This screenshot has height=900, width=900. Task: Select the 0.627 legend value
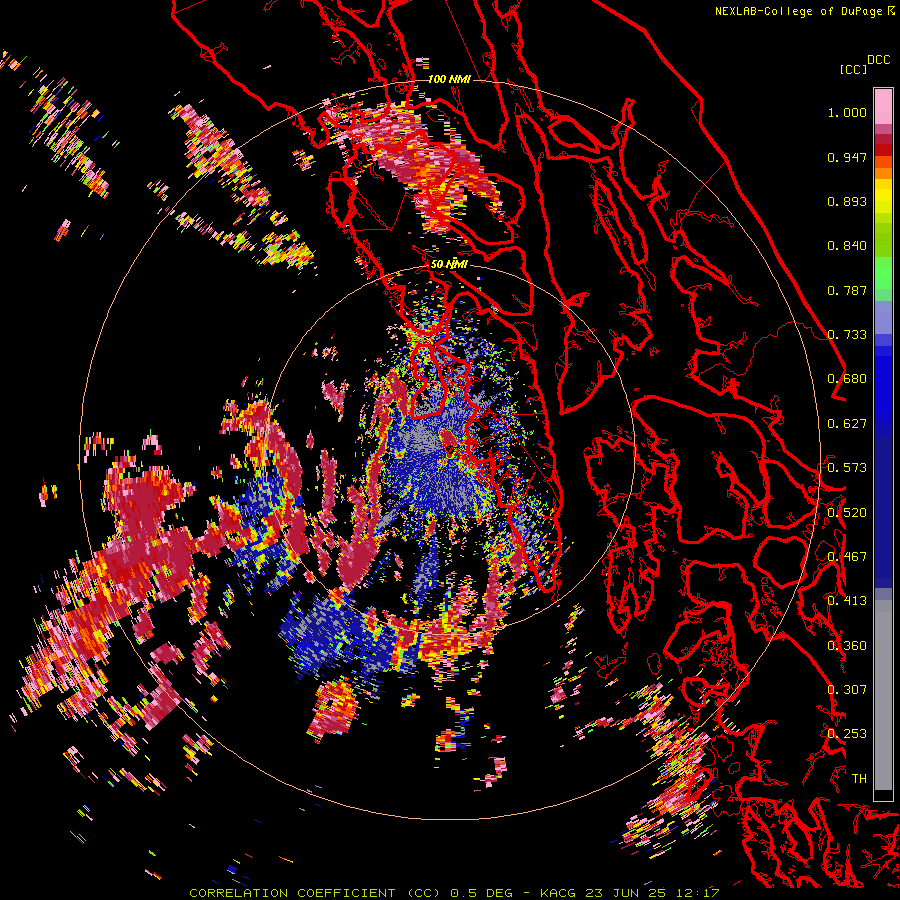pos(847,424)
